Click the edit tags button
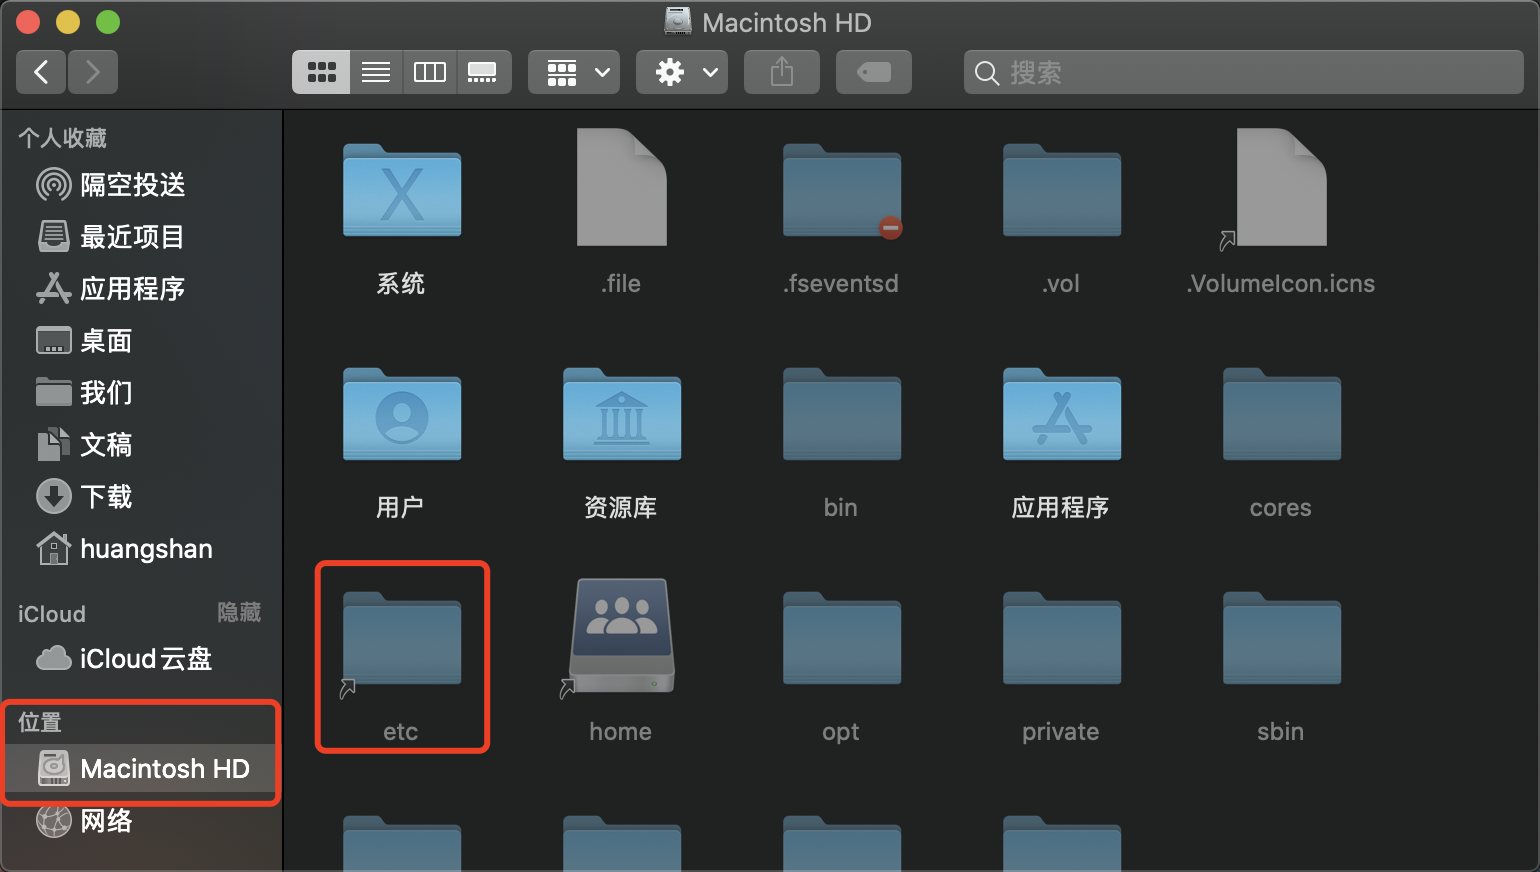Screen dimensions: 1540x872 point(874,72)
